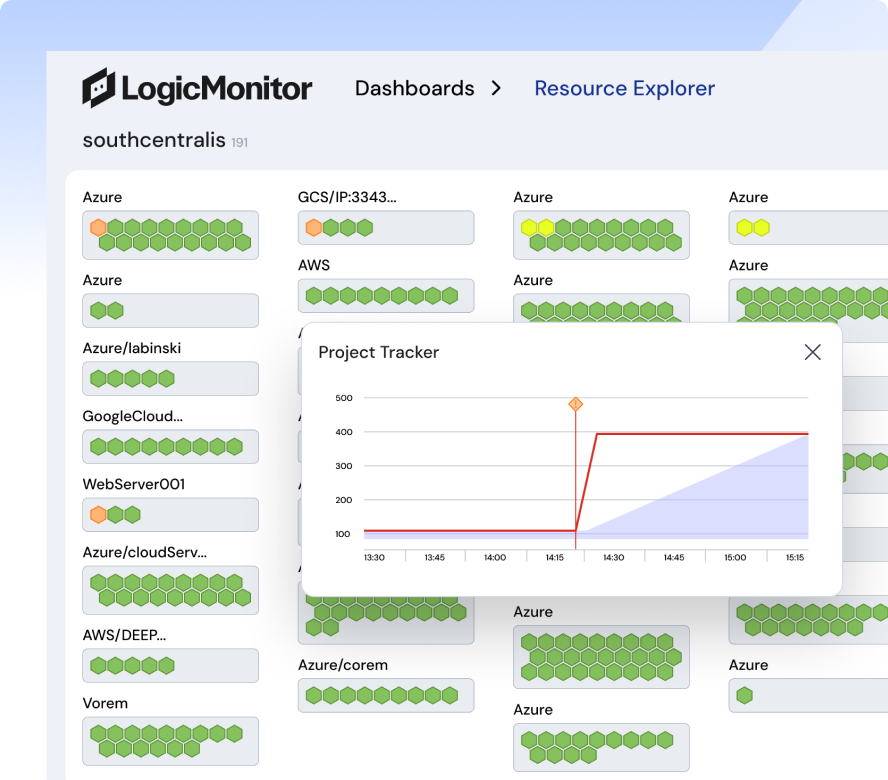Click the LogicMonitor logo
Screen dimensions: 888x780
(x=197, y=88)
